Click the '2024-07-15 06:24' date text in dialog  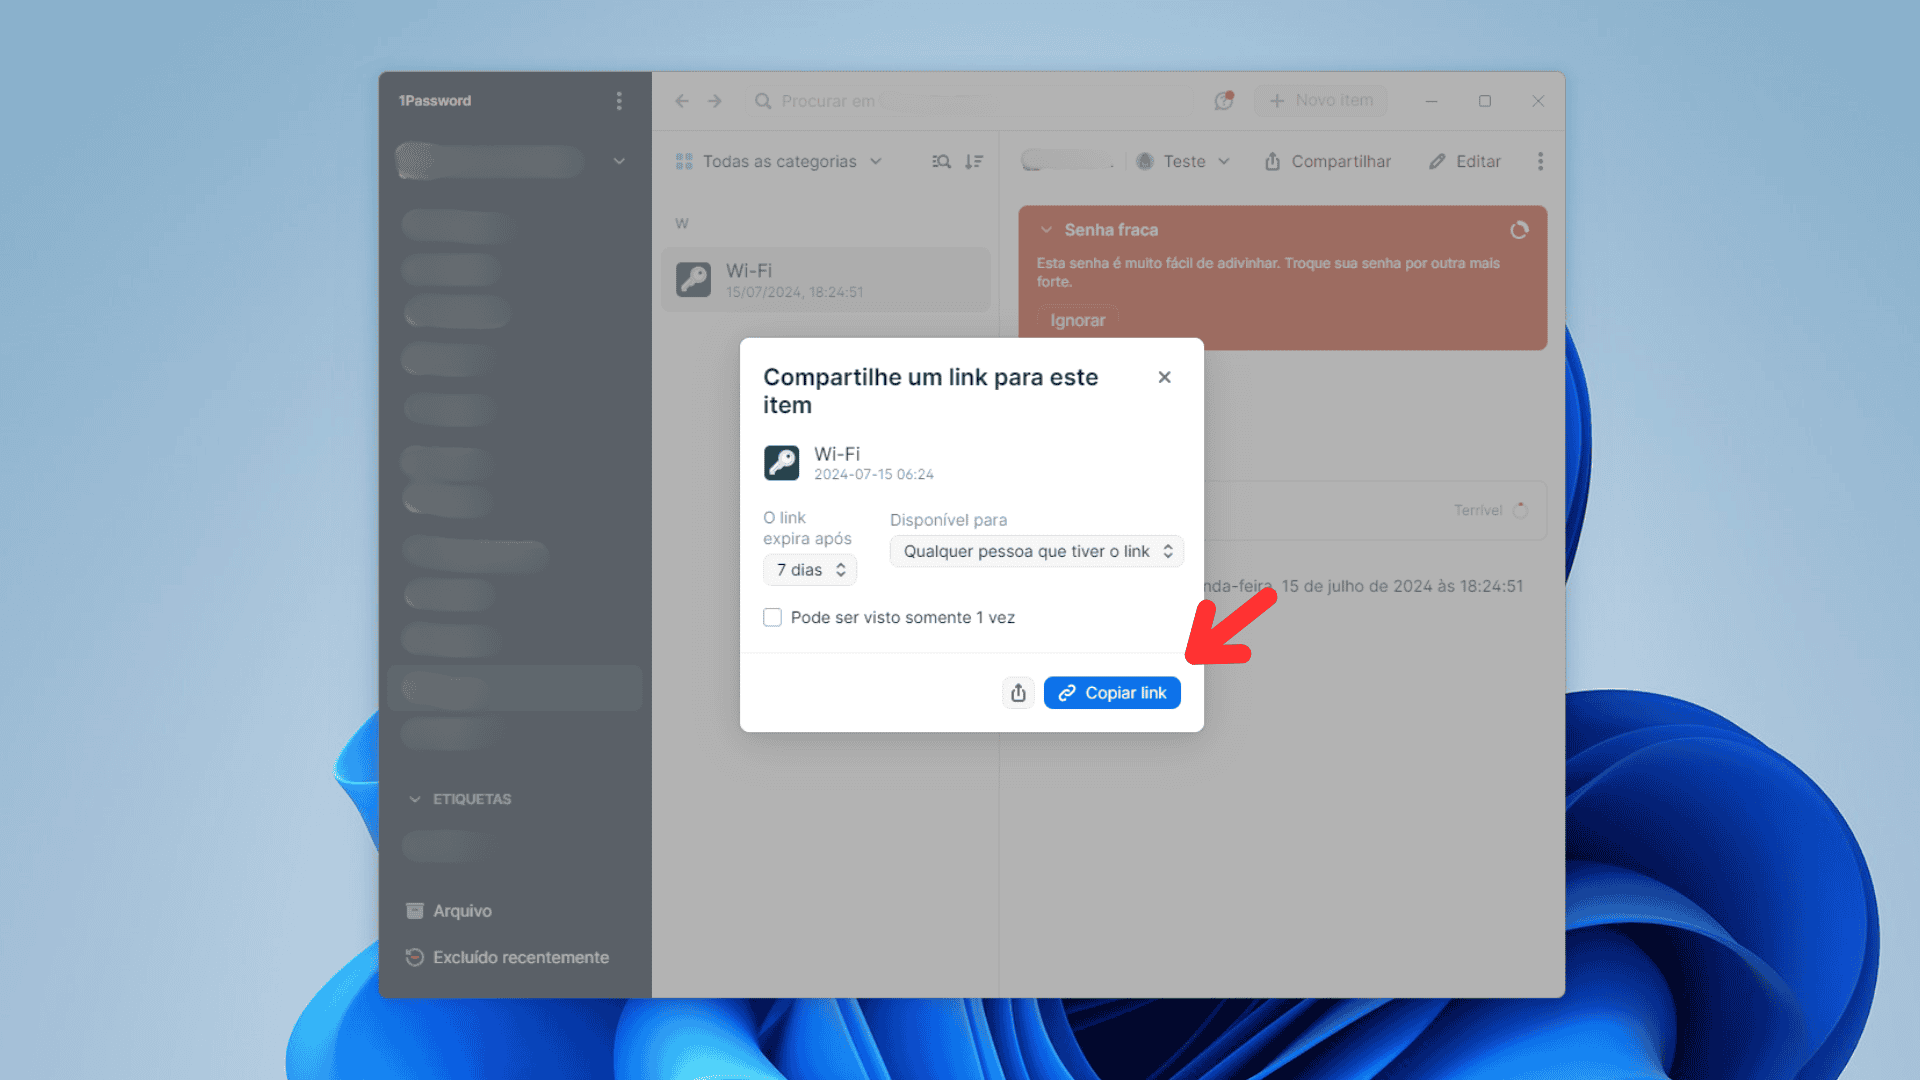point(873,475)
